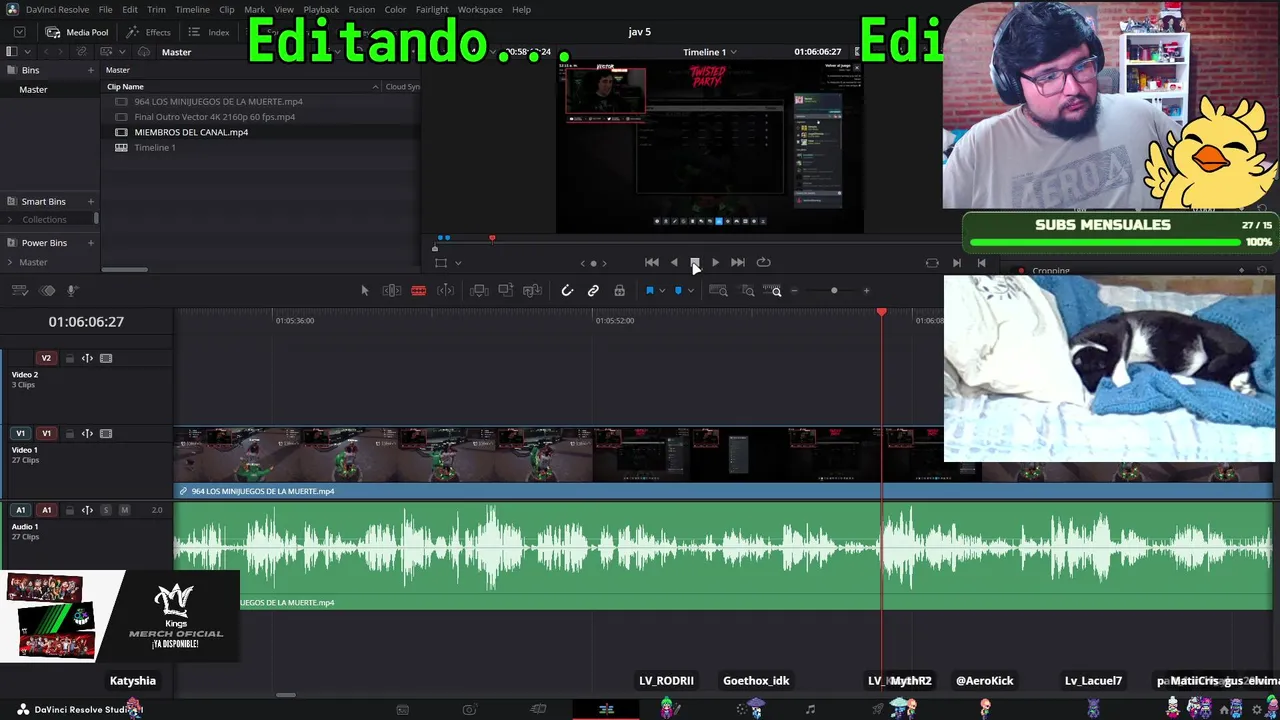Lock the Video 1 track

tap(69, 434)
